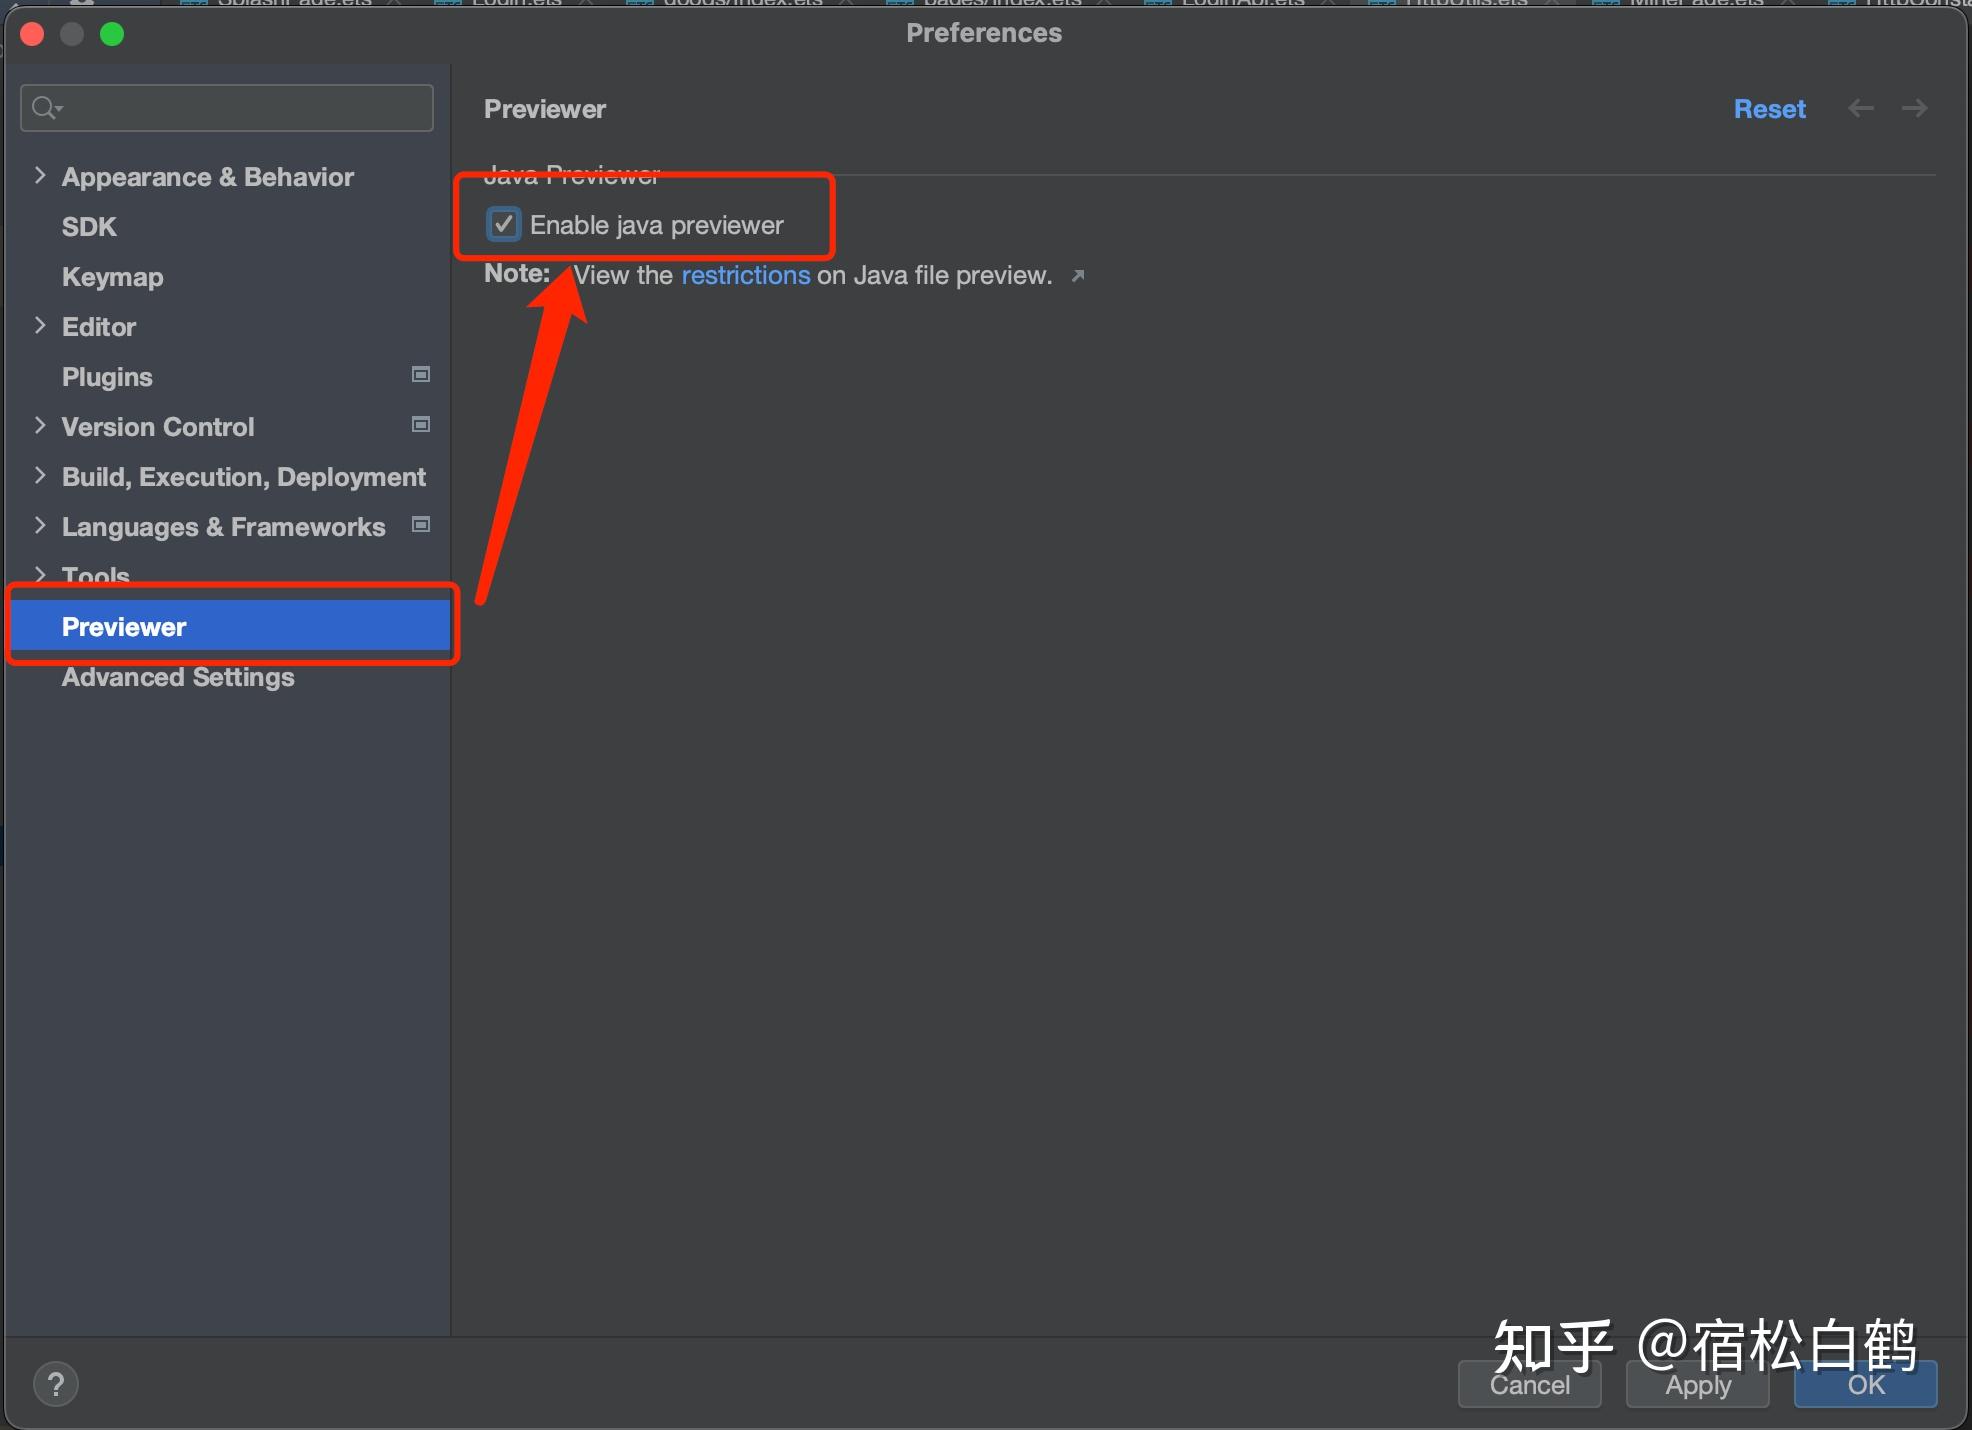Click the external link arrow icon
The height and width of the screenshot is (1430, 1972).
click(1077, 276)
